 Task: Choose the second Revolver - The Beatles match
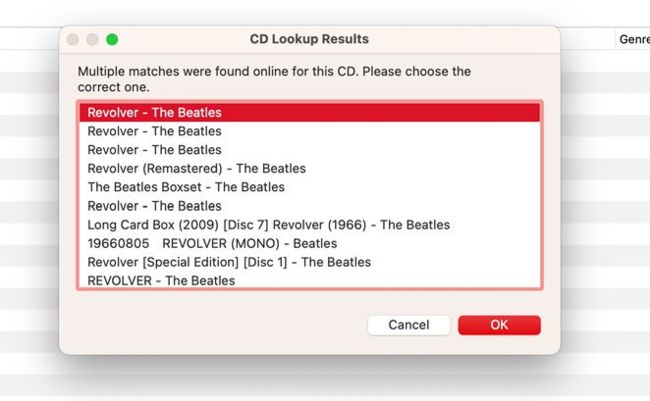coord(155,131)
